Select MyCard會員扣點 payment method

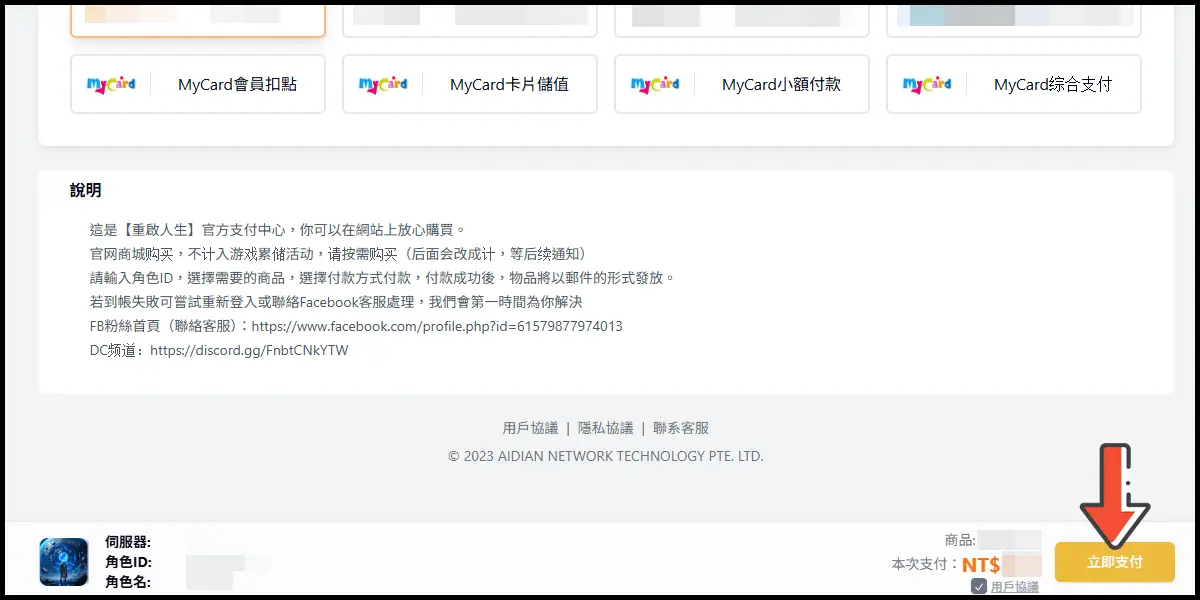198,85
